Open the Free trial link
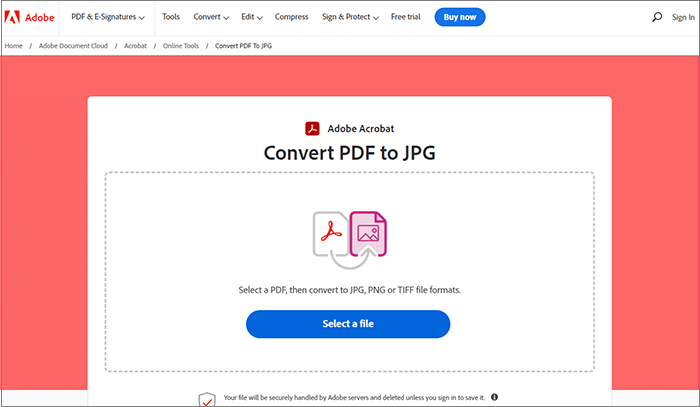The width and height of the screenshot is (700, 407). [406, 17]
